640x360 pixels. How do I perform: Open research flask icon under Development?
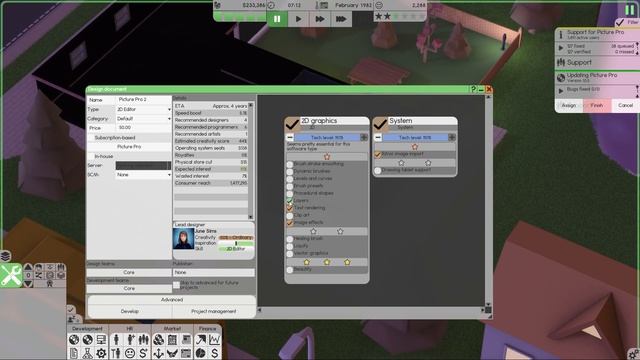pyautogui.click(x=87, y=353)
